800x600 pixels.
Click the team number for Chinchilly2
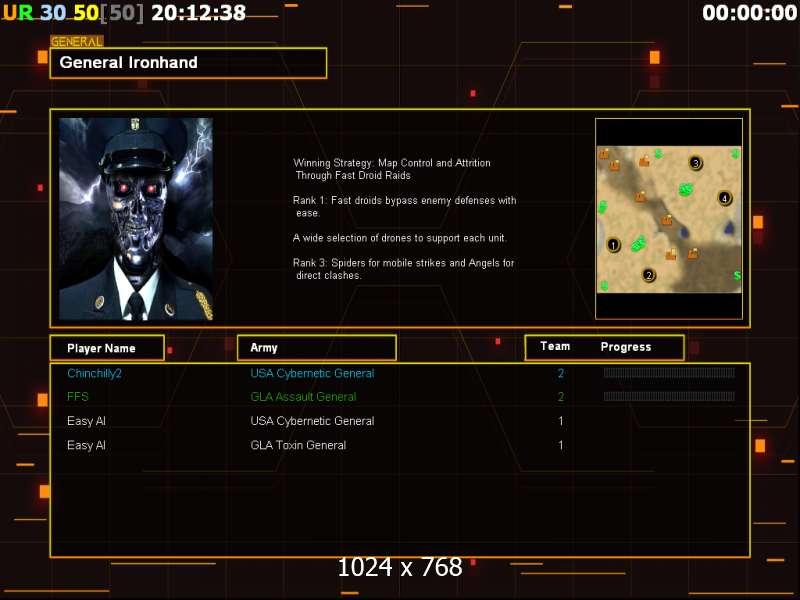(561, 373)
